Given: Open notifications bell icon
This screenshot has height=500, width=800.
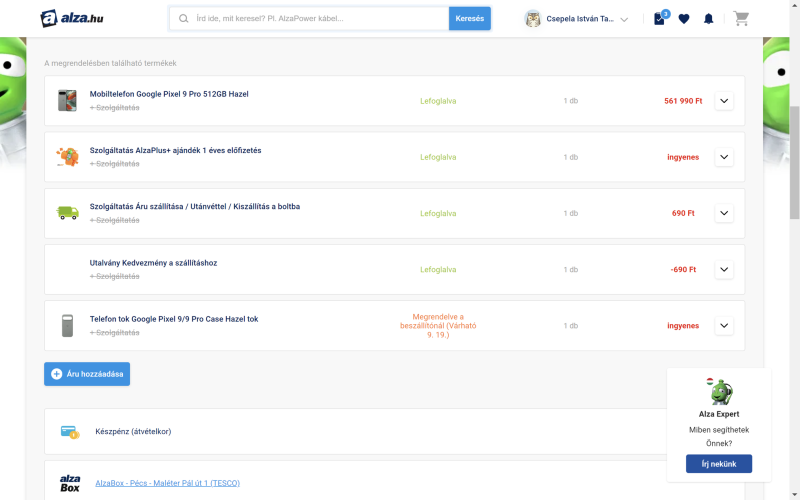Looking at the screenshot, I should click(x=708, y=19).
